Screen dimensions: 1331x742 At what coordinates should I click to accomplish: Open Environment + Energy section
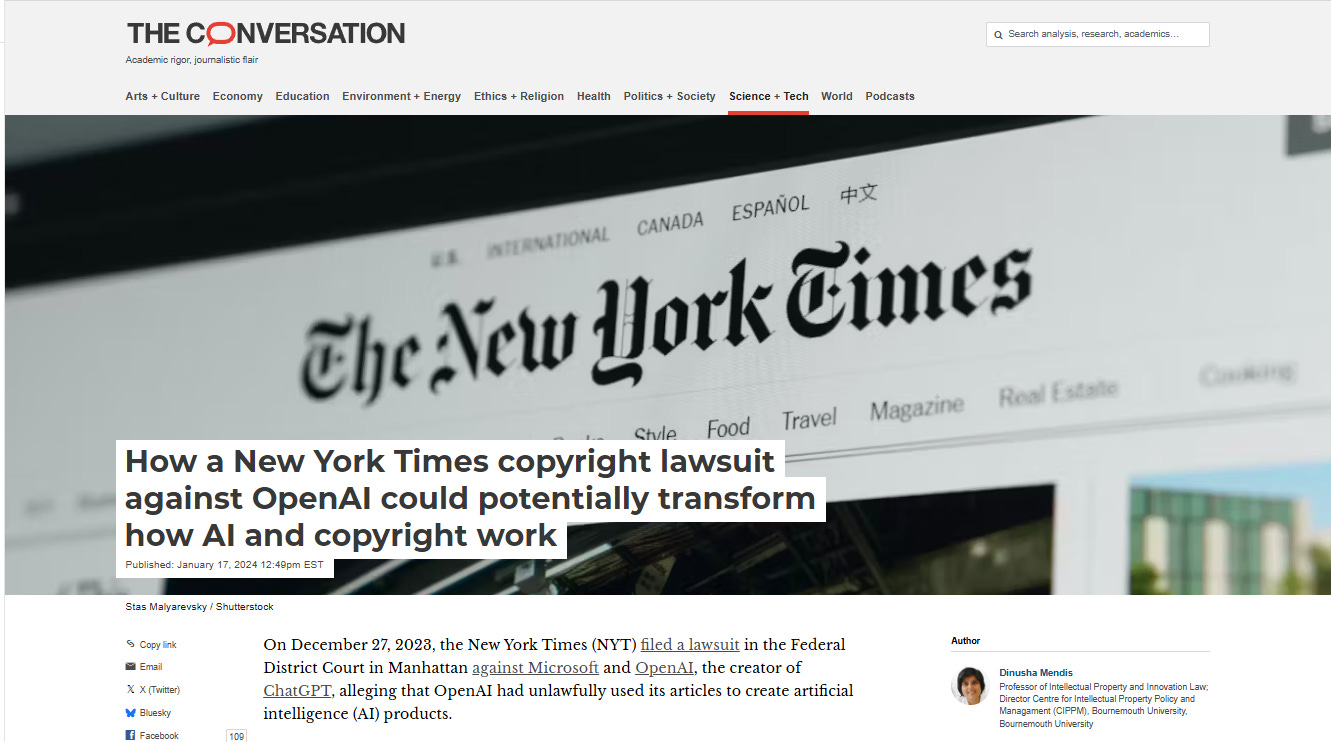tap(401, 97)
